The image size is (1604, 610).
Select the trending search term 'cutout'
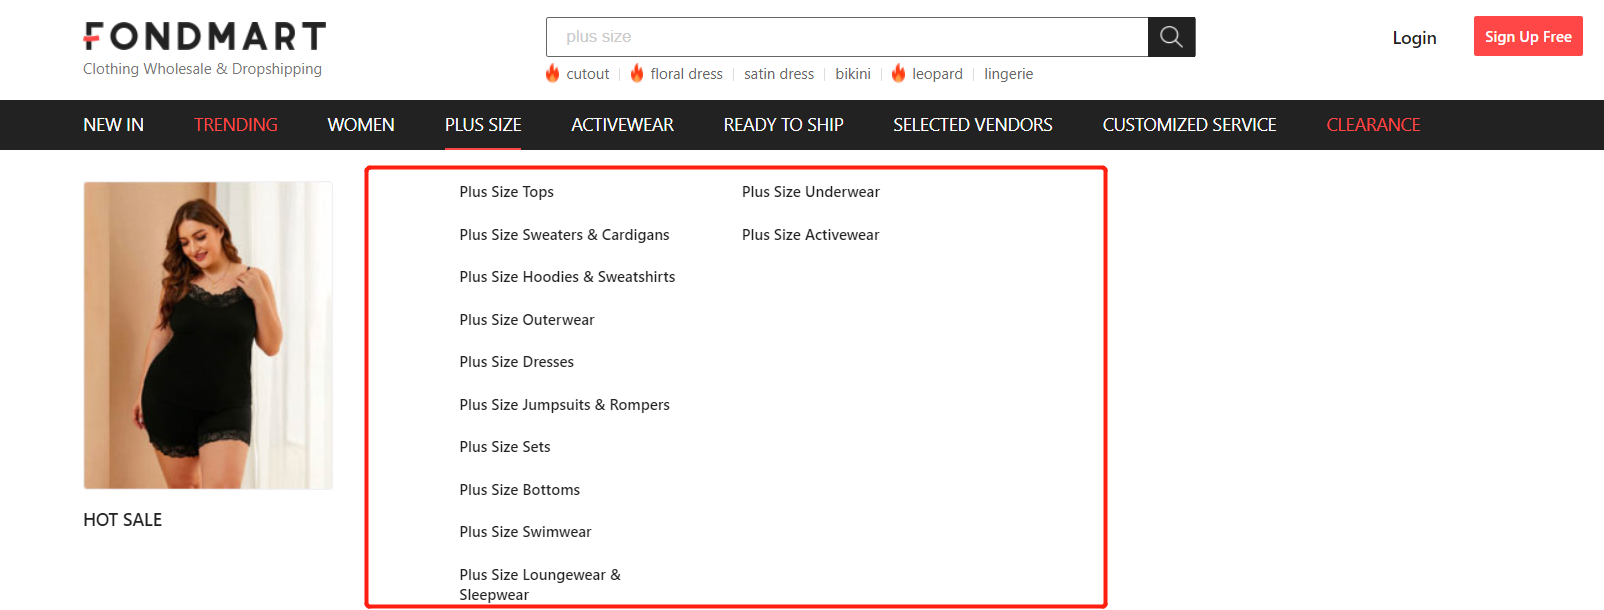pyautogui.click(x=587, y=74)
